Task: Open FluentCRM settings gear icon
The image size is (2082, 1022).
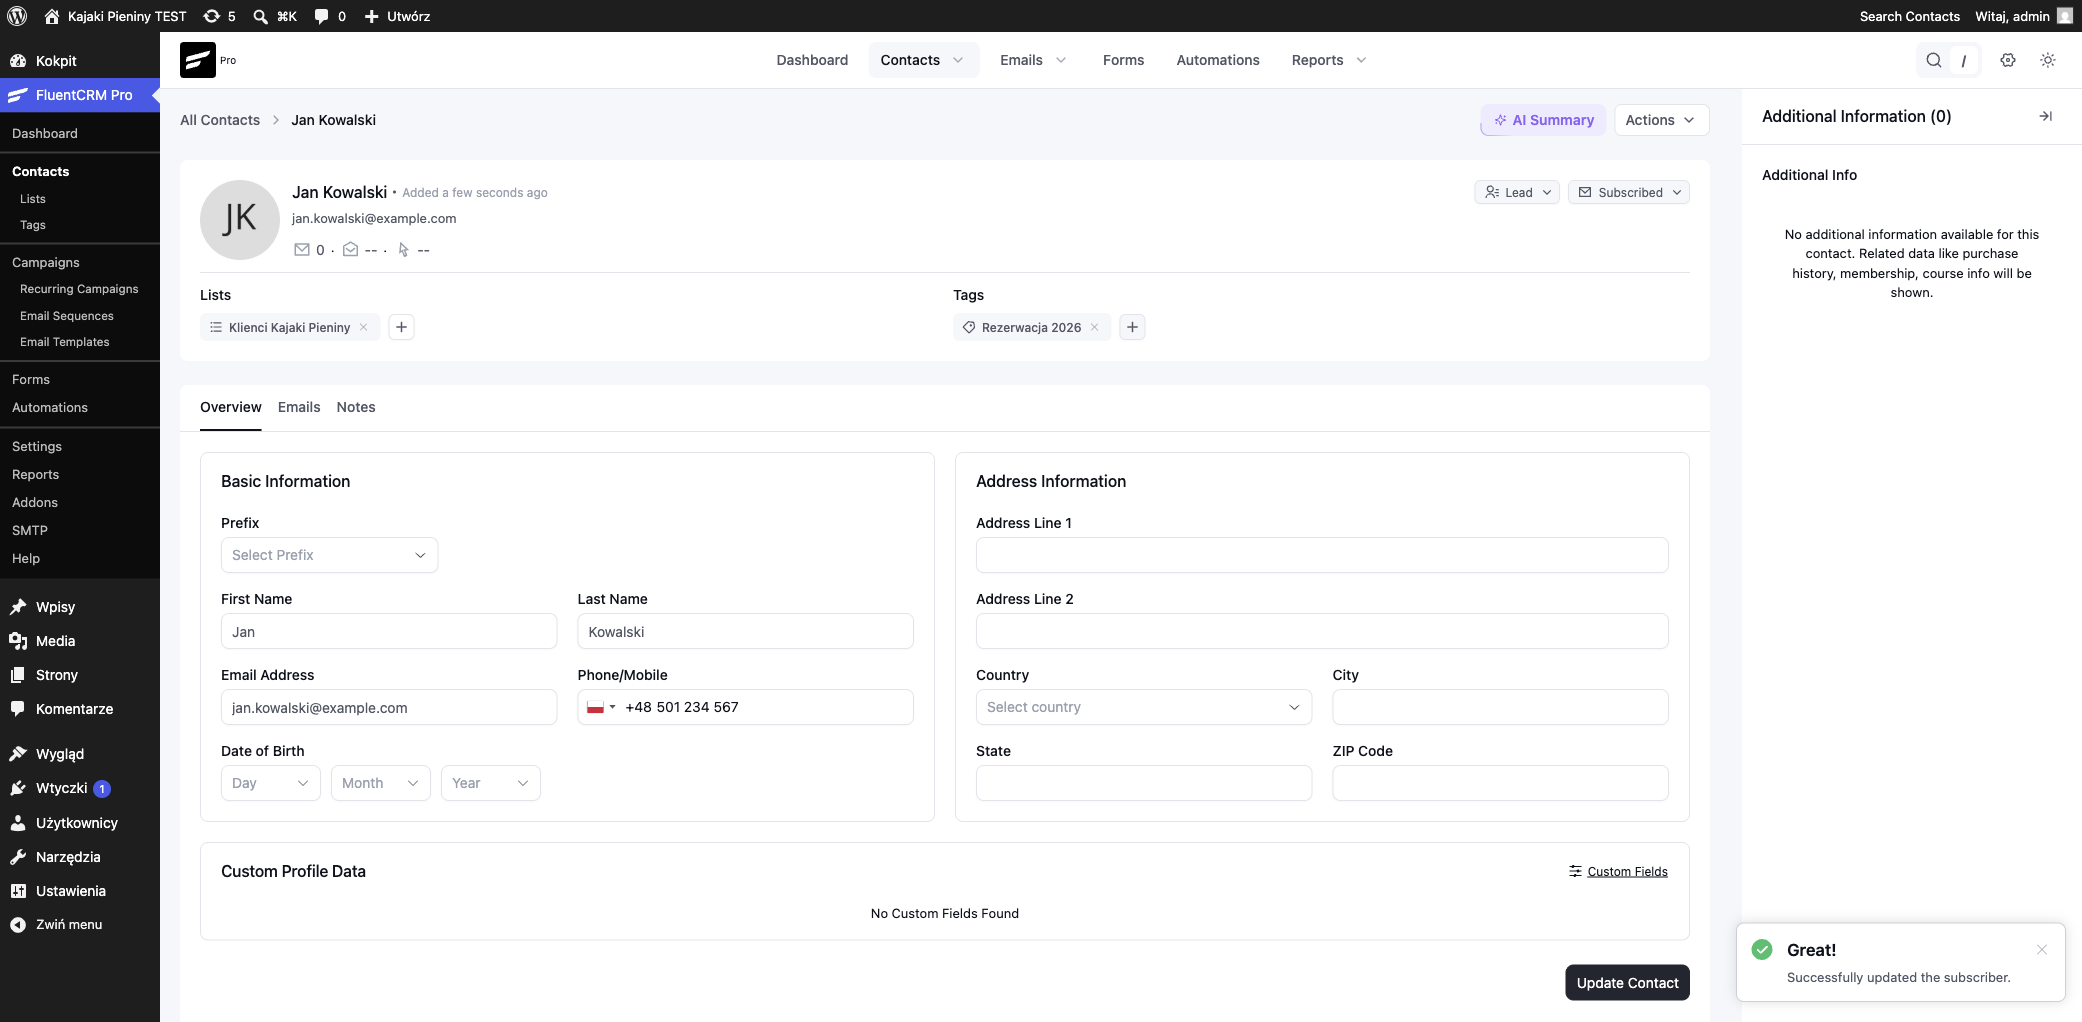Action: (x=2008, y=60)
